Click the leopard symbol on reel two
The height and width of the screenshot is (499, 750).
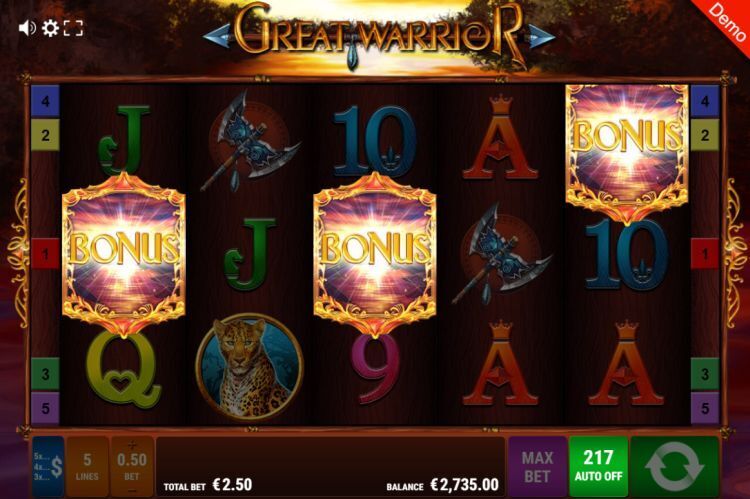(249, 367)
